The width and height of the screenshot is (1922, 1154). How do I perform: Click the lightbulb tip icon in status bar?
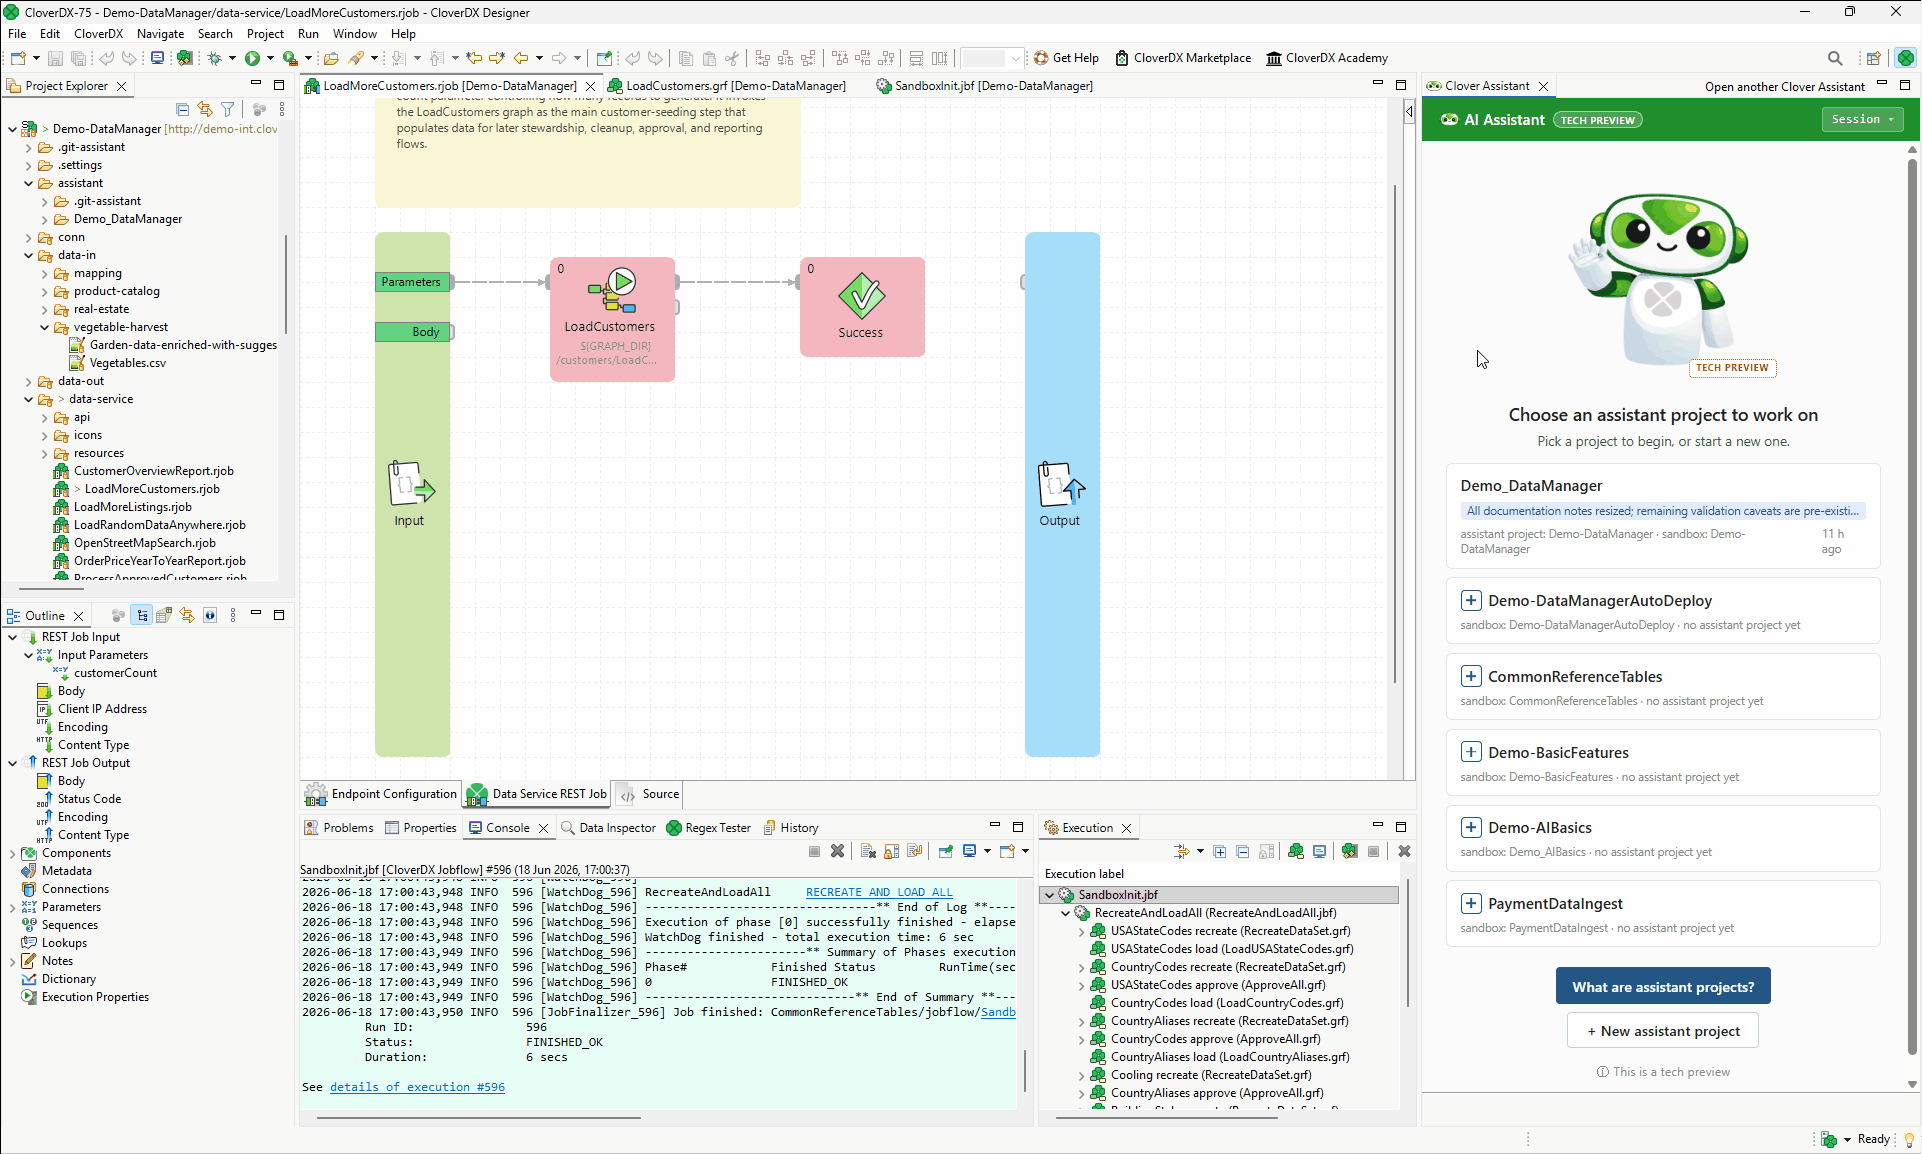(1909, 1139)
